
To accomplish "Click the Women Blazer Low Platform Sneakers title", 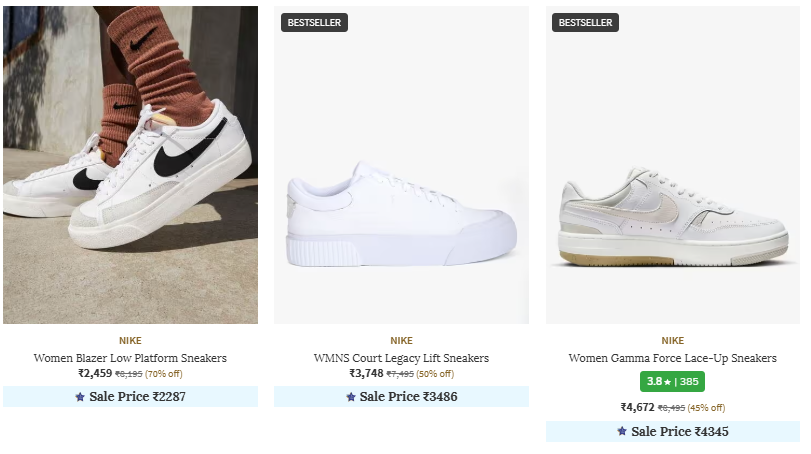I will (130, 358).
